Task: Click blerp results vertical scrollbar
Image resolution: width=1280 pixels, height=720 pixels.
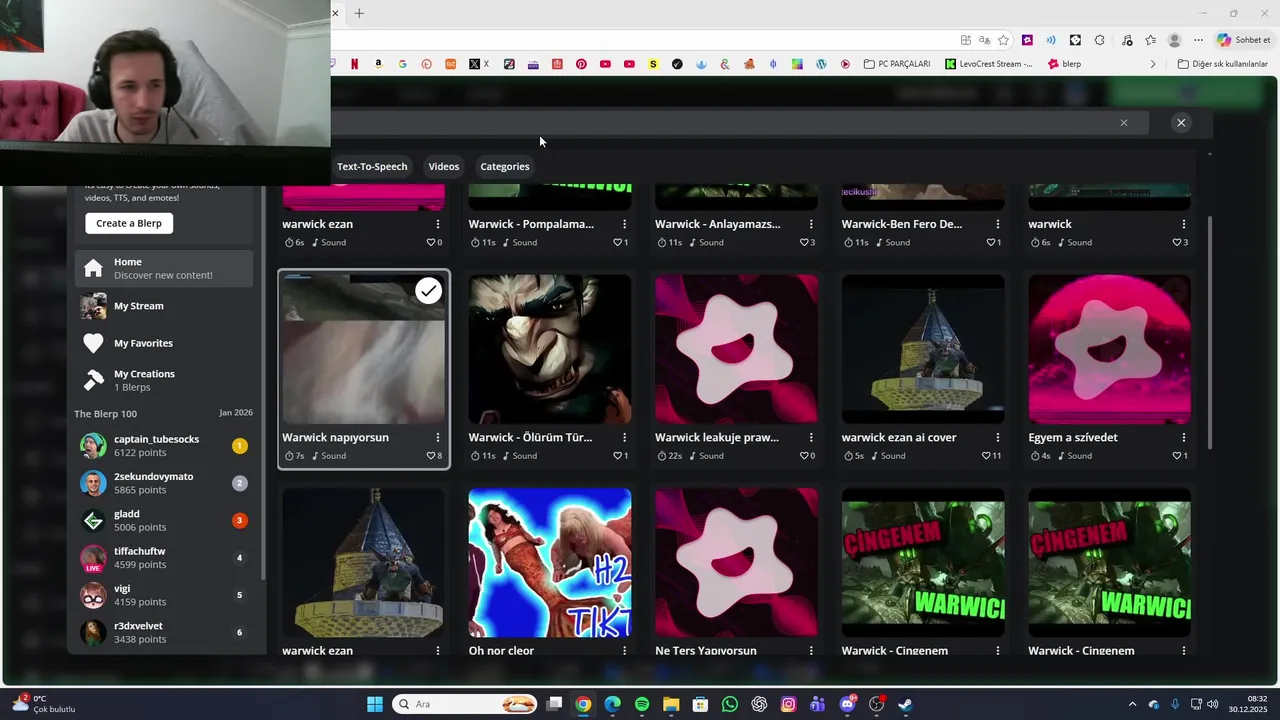Action: click(1210, 332)
